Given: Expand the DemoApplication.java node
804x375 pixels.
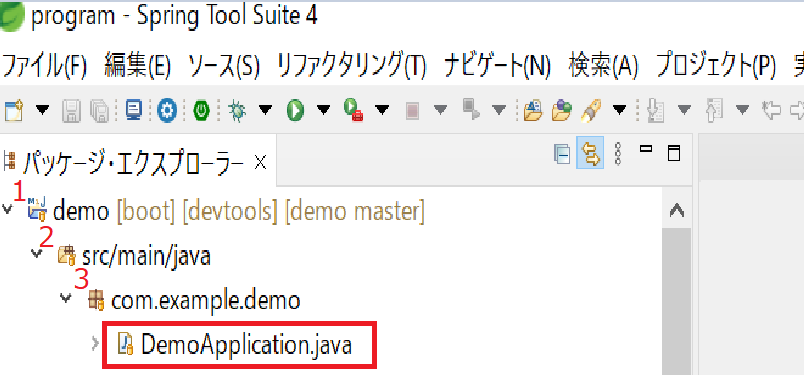Looking at the screenshot, I should (x=95, y=343).
